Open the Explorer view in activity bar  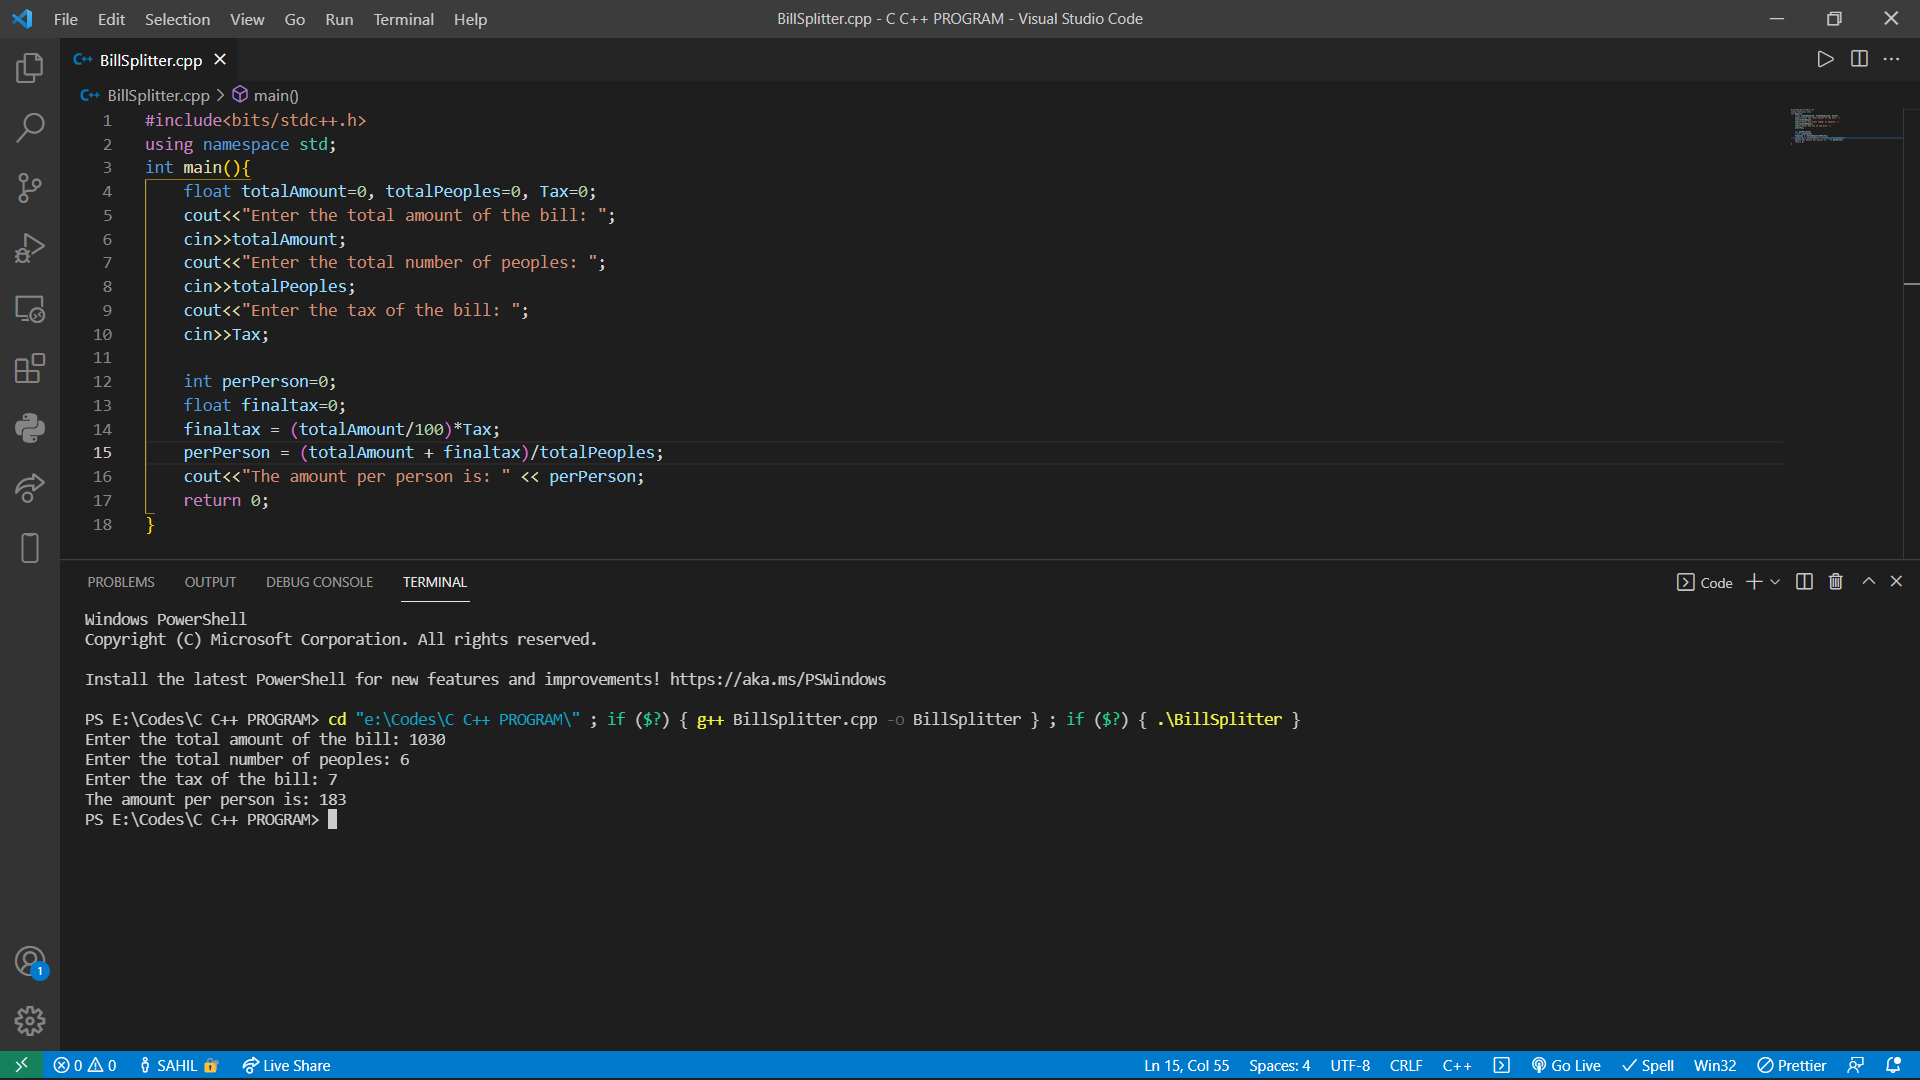[30, 68]
